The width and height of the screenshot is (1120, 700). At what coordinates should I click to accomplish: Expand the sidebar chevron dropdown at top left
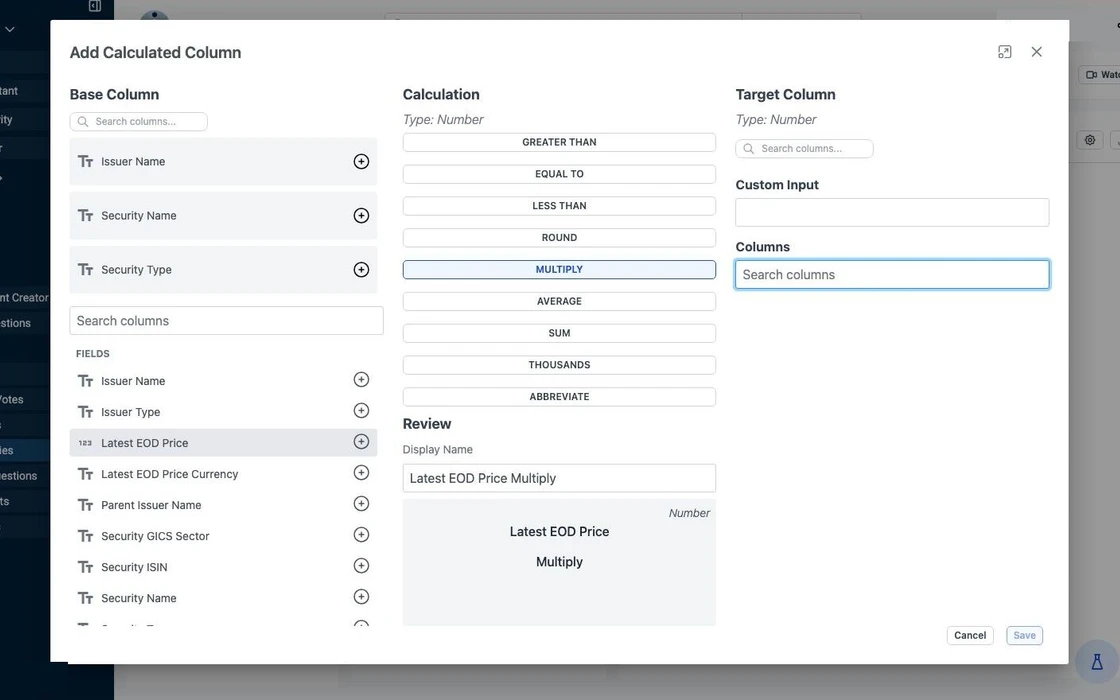point(9,29)
